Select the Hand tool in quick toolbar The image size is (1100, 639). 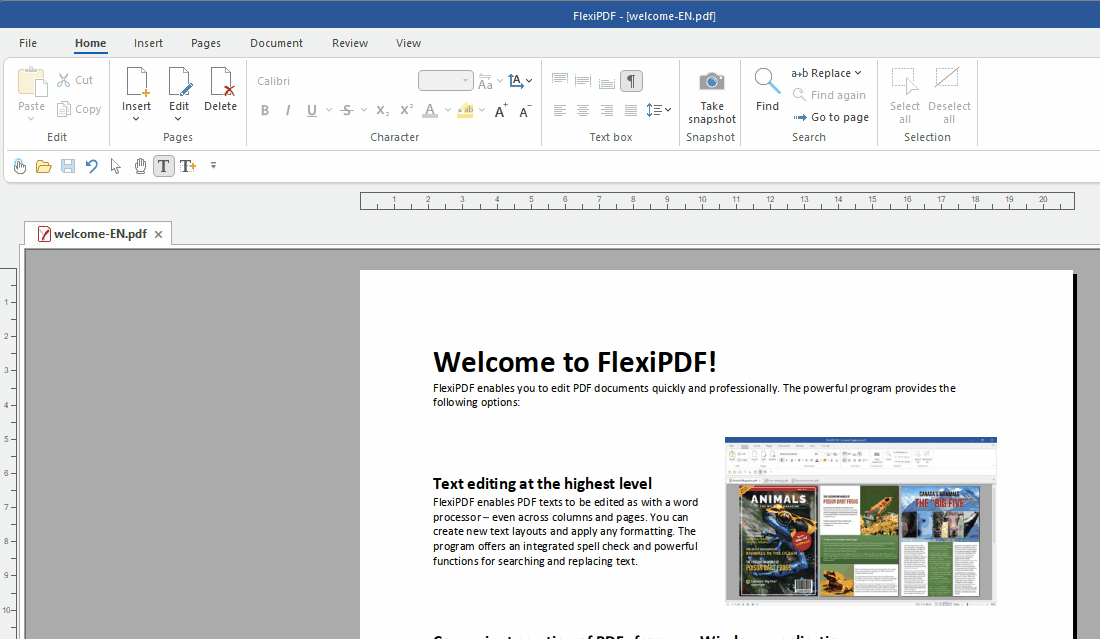pyautogui.click(x=140, y=166)
